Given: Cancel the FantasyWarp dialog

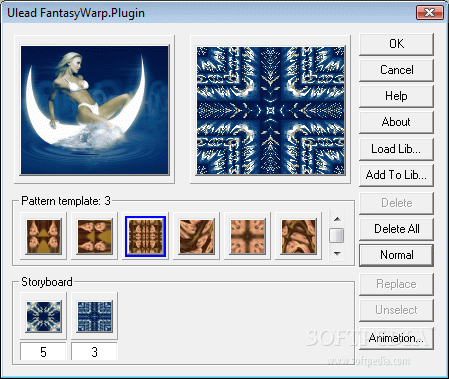Looking at the screenshot, I should pyautogui.click(x=396, y=70).
